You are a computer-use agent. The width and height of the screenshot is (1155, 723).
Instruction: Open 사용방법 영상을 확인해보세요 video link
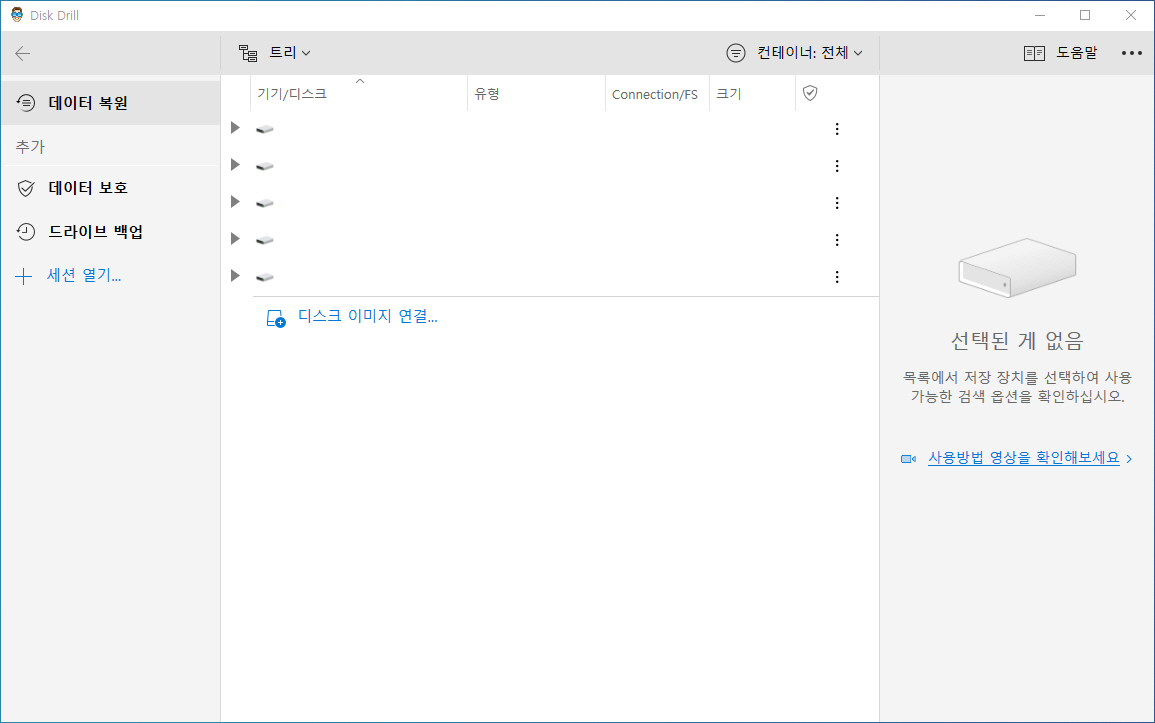(x=1023, y=458)
